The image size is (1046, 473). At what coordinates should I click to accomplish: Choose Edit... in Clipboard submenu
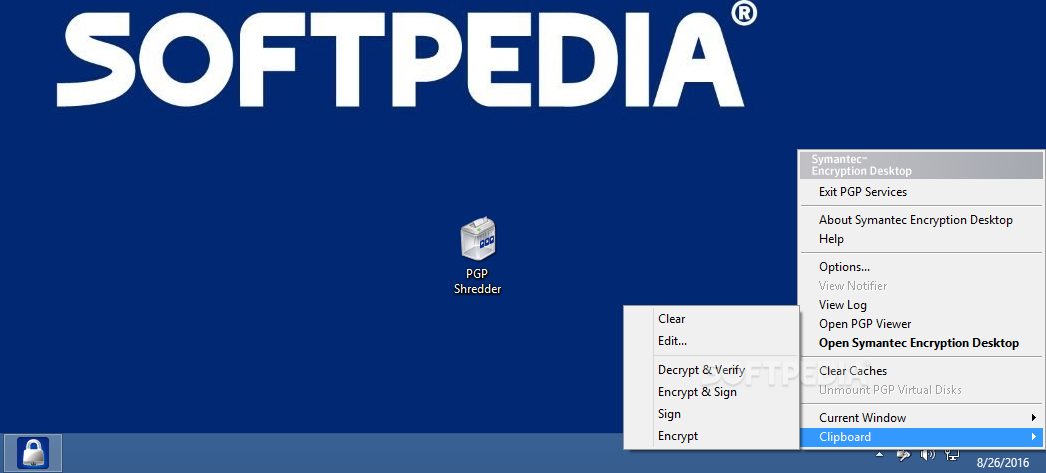pyautogui.click(x=711, y=342)
